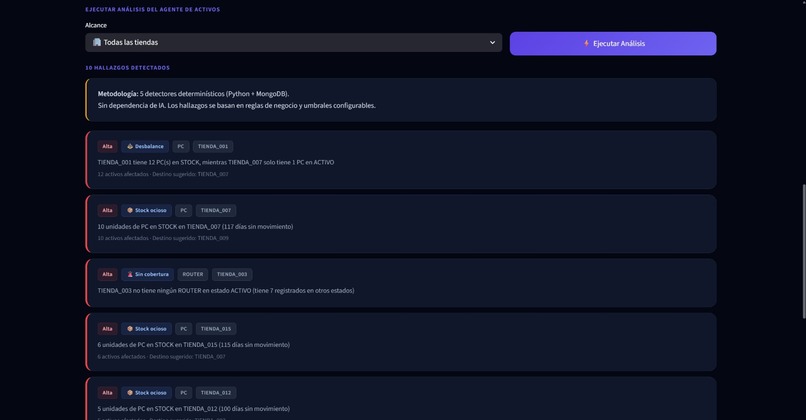Click text '6 unidades de PC en STOCK en TIENDA_015'

[x=157, y=345]
